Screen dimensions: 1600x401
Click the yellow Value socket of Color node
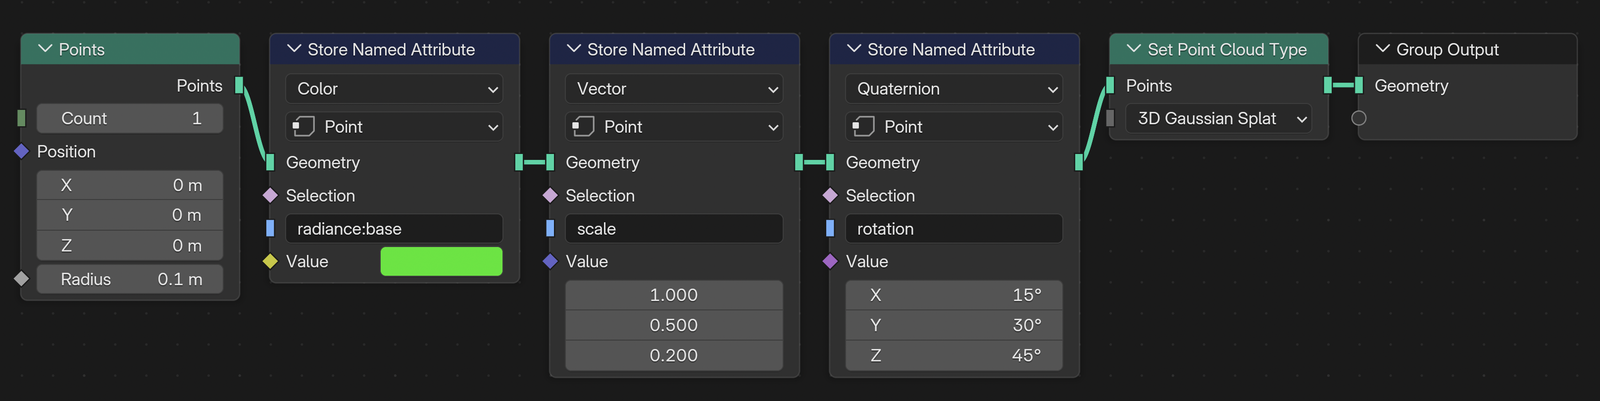[270, 262]
